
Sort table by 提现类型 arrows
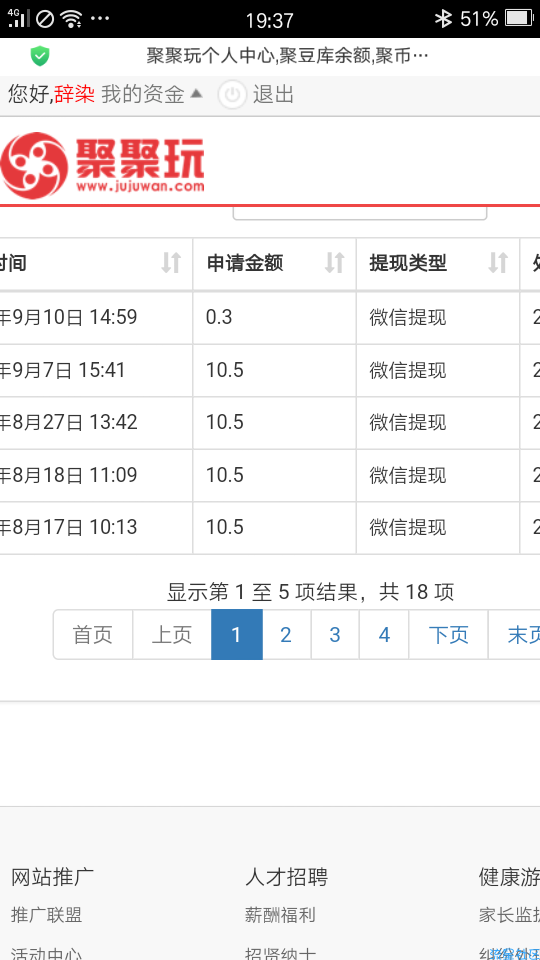pos(498,263)
